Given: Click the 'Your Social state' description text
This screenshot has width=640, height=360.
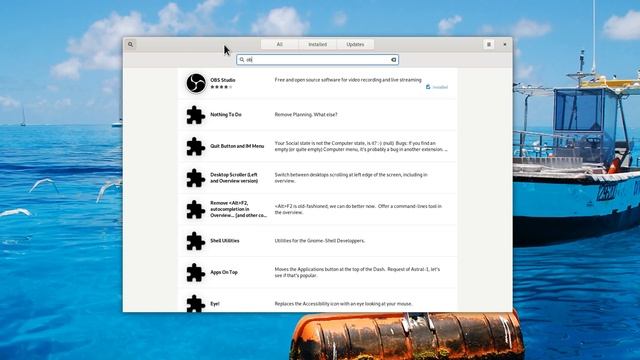Looking at the screenshot, I should [361, 146].
